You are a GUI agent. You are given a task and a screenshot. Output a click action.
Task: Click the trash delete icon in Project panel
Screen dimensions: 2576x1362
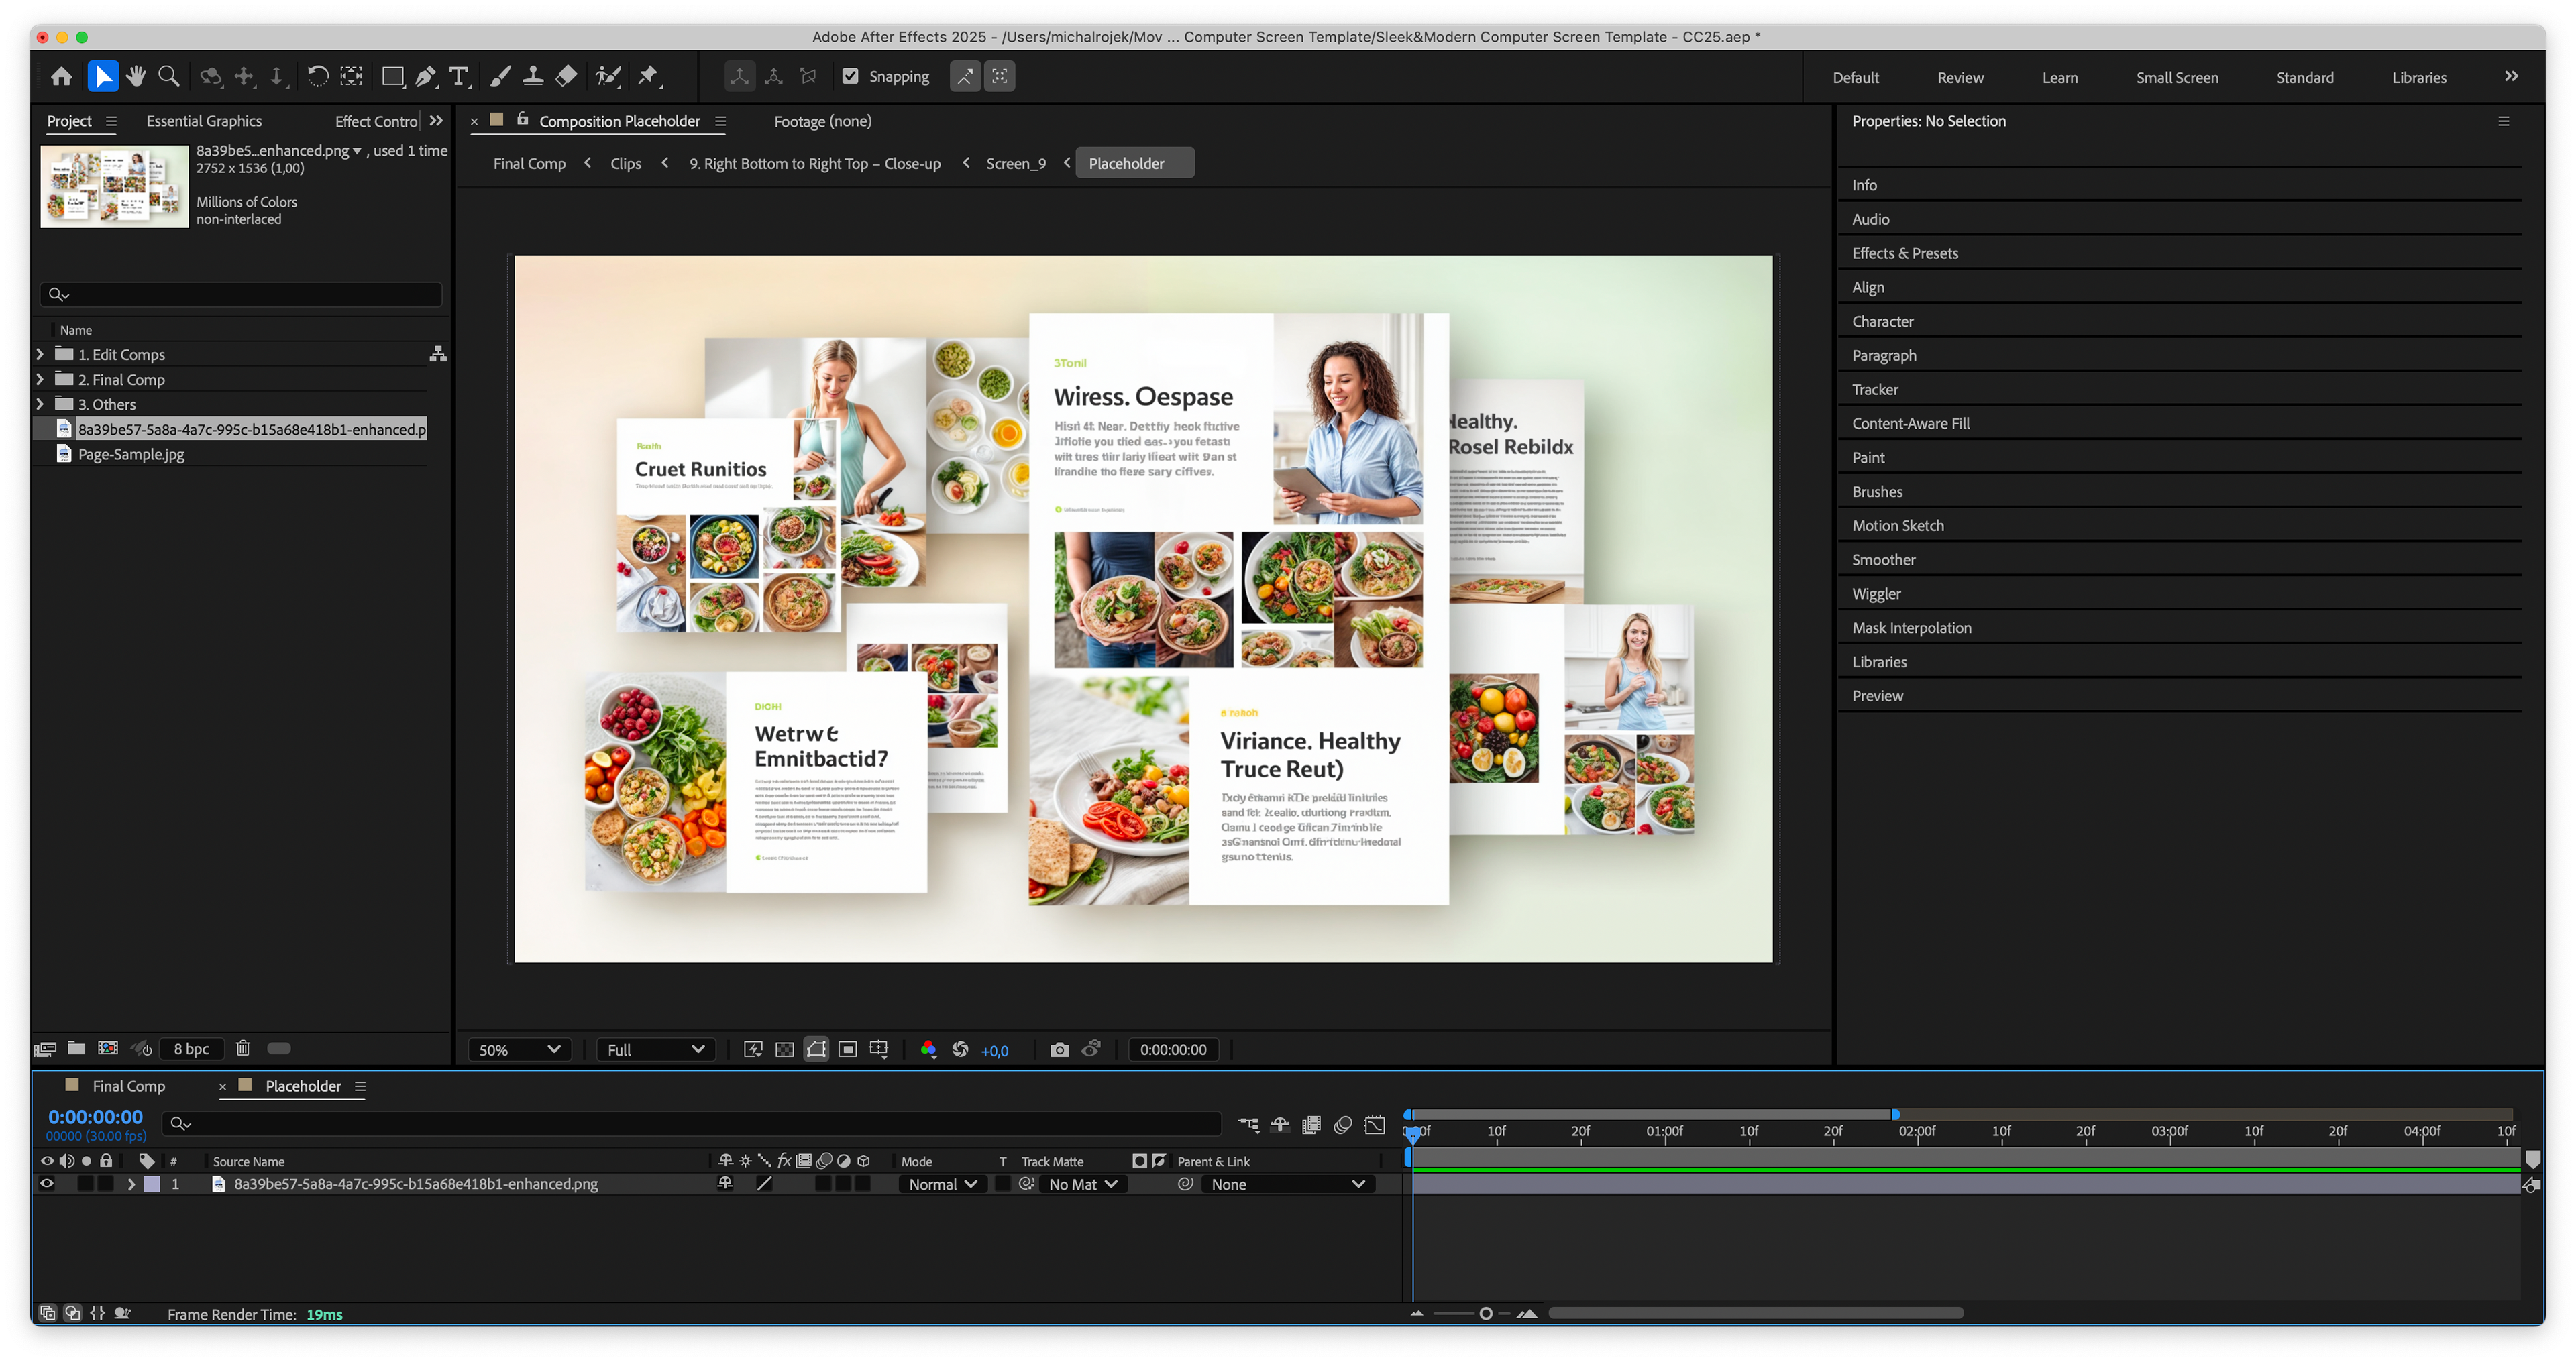pos(242,1048)
